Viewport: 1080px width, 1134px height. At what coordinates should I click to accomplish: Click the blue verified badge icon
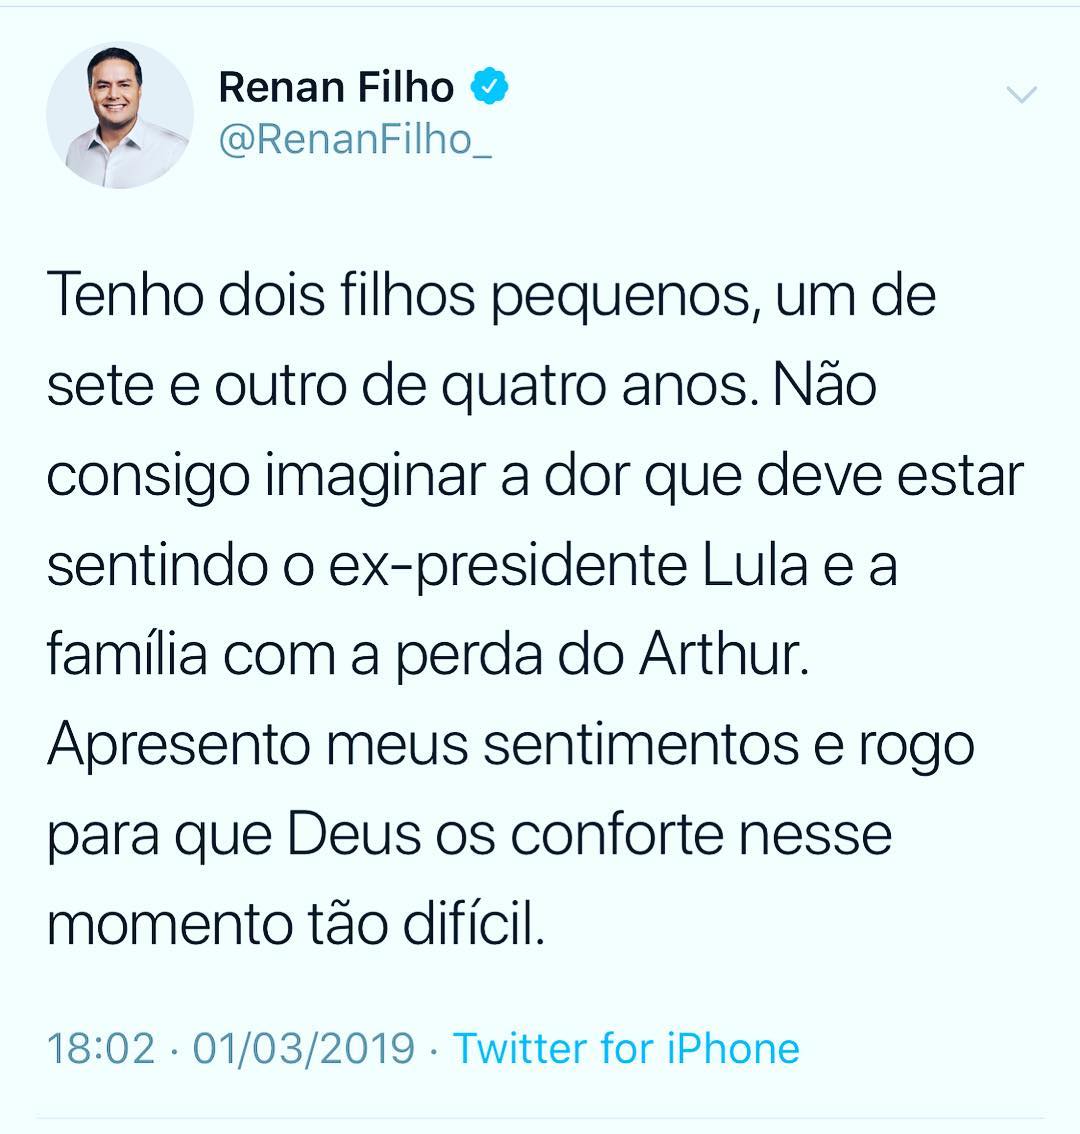[x=490, y=86]
